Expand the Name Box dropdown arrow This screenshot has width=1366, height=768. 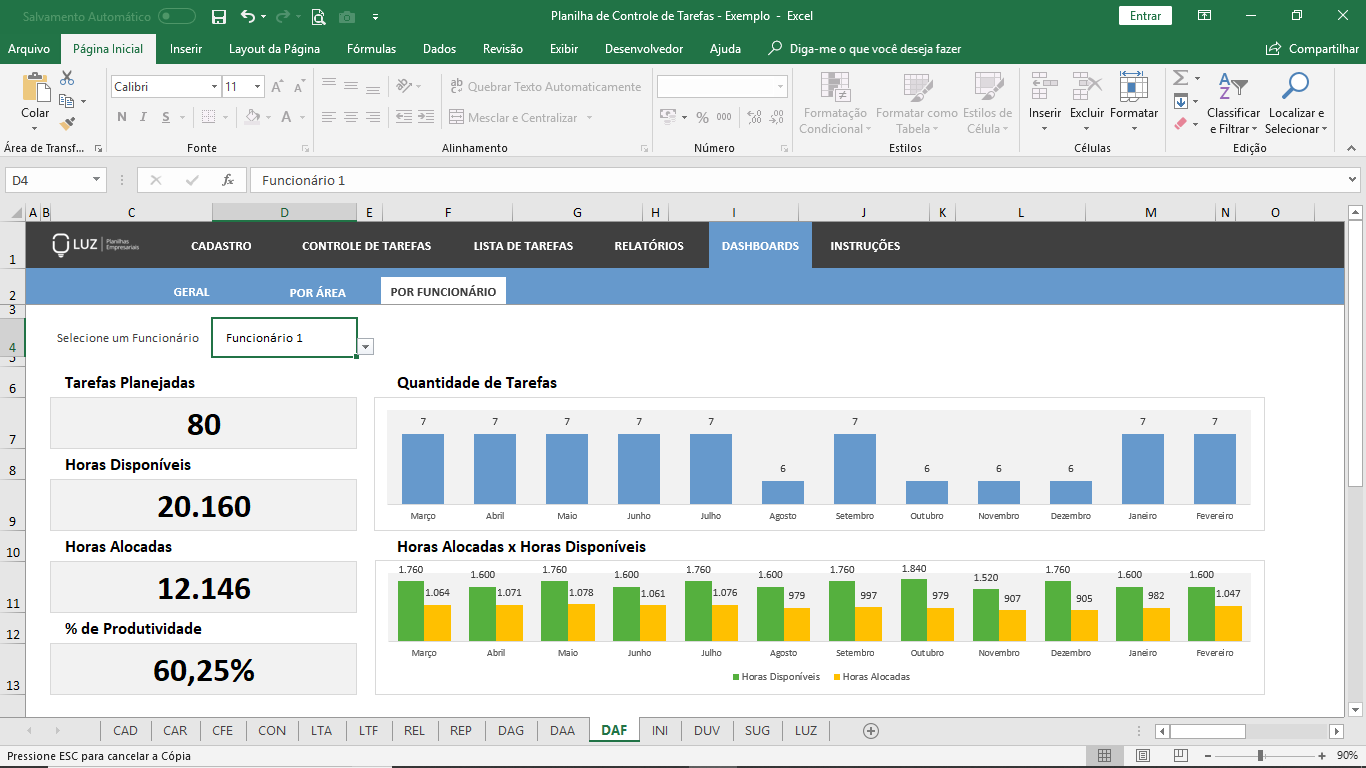pos(97,180)
